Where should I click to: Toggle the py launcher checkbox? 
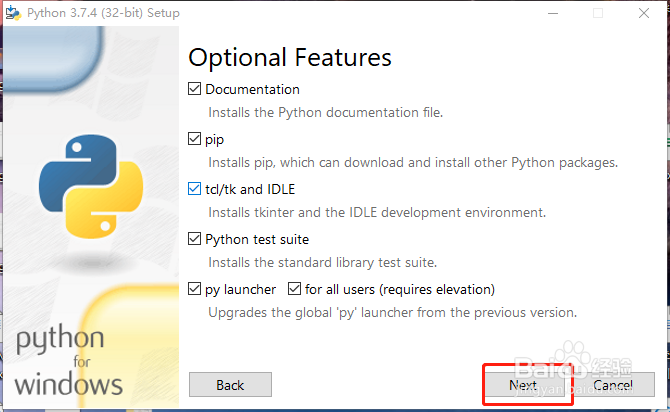195,289
